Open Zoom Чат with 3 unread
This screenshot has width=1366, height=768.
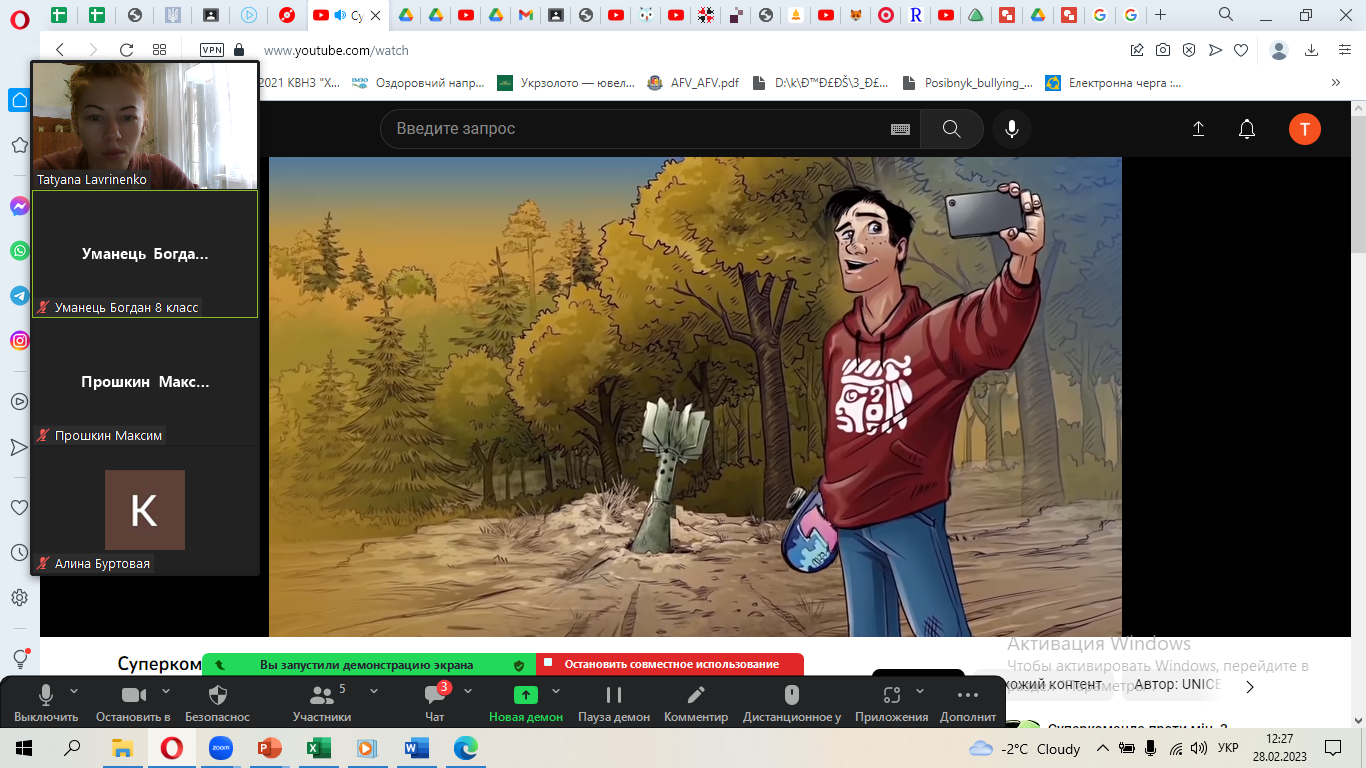pos(435,703)
